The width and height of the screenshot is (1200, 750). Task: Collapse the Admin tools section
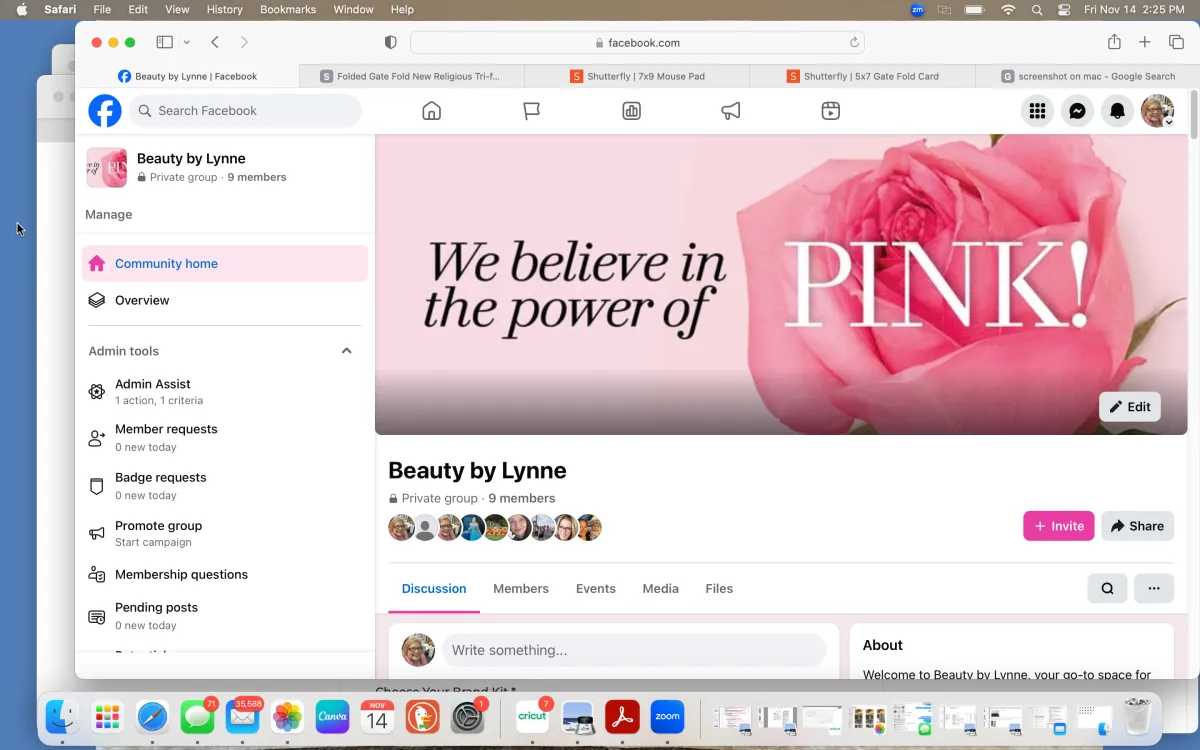(346, 351)
